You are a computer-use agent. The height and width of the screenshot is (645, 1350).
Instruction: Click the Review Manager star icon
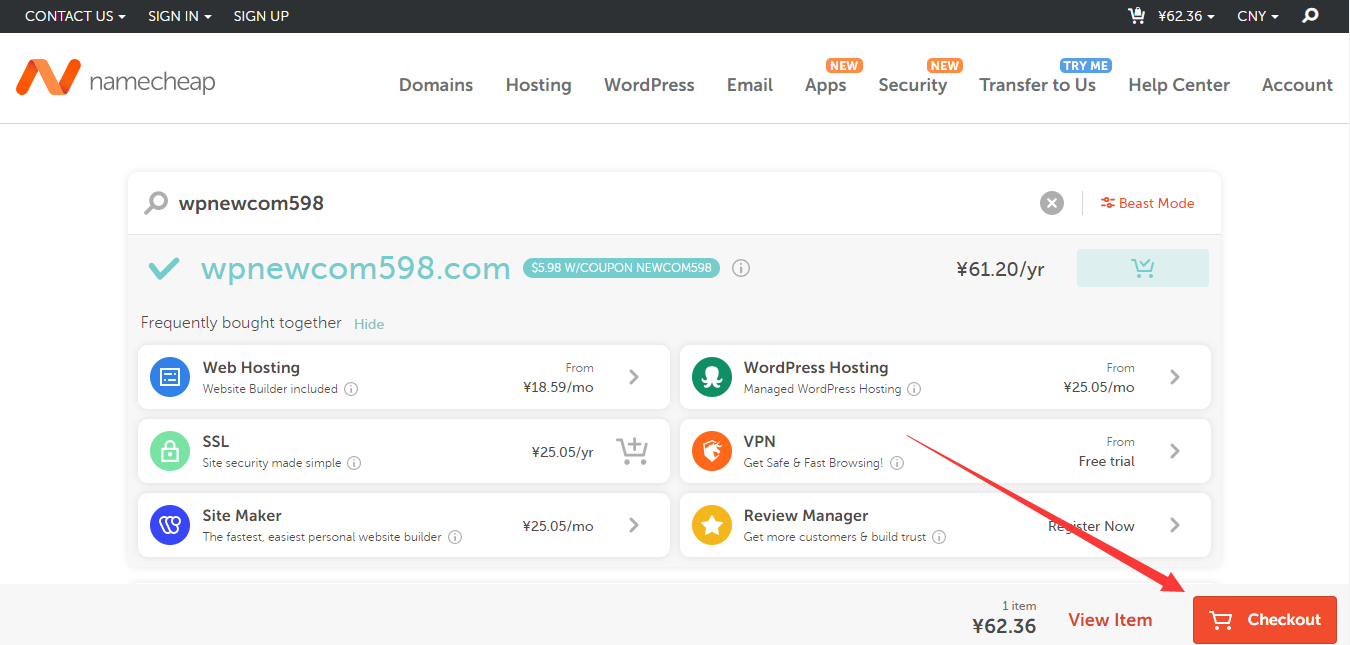(711, 525)
